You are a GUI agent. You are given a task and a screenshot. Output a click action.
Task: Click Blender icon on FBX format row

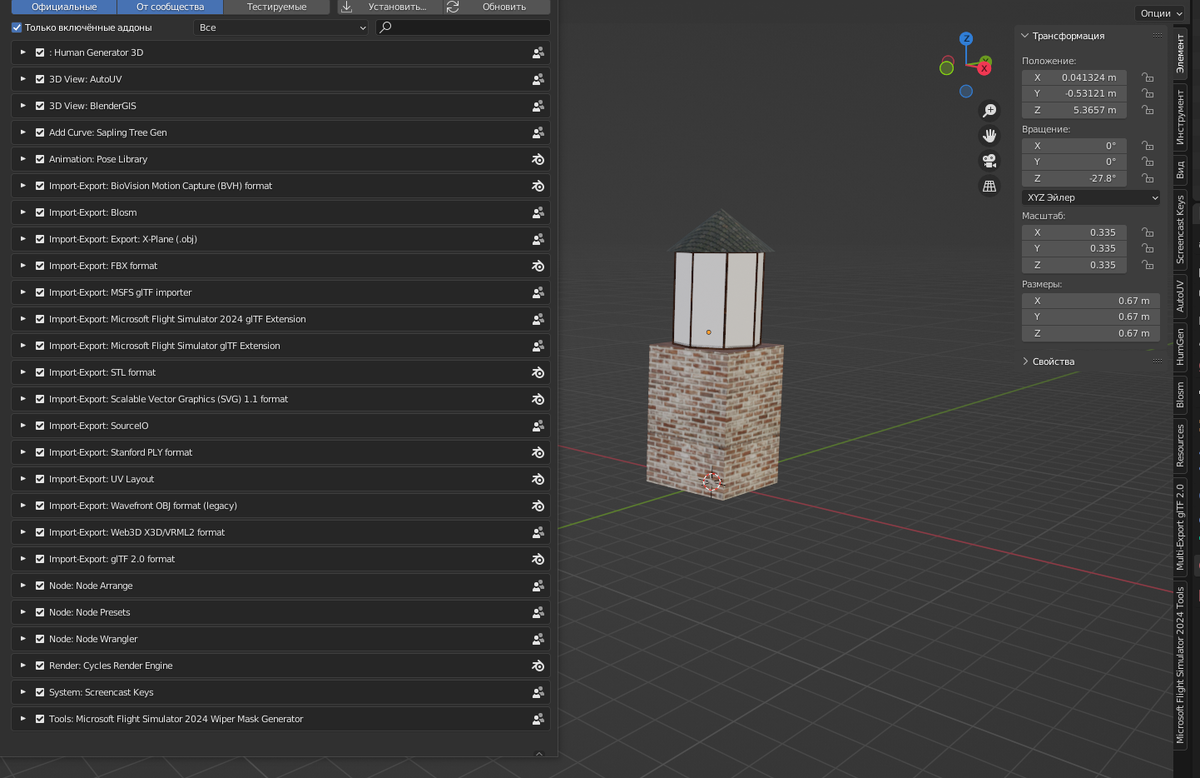click(x=538, y=266)
